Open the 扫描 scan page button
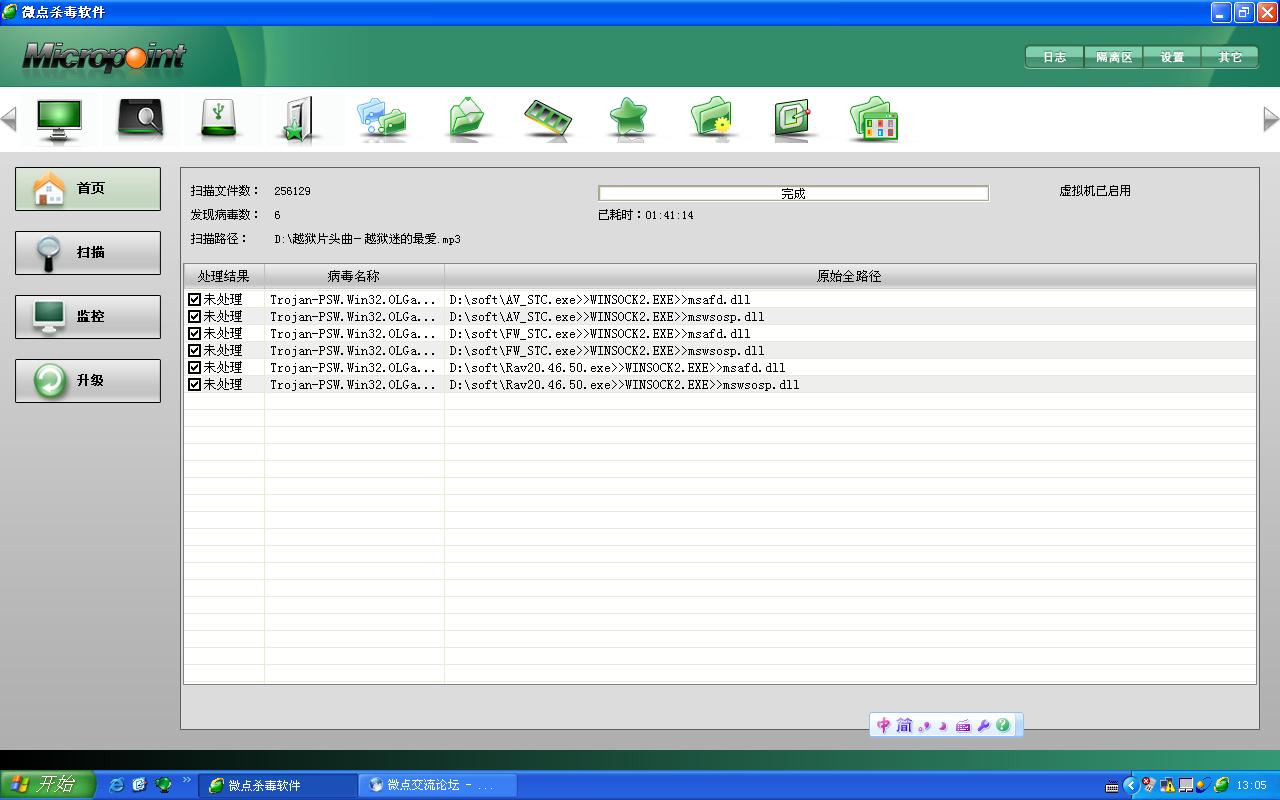Image resolution: width=1280 pixels, height=800 pixels. pos(88,253)
